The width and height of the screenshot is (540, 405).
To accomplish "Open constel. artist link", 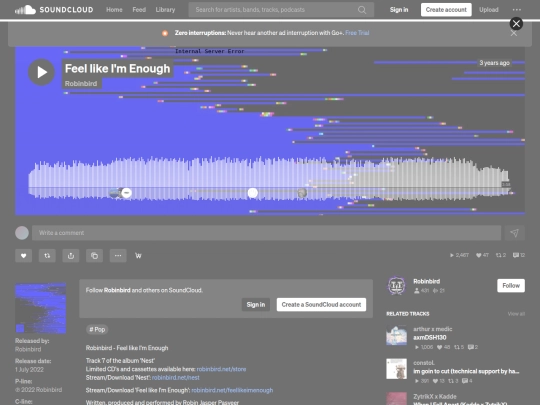I will coord(424,363).
